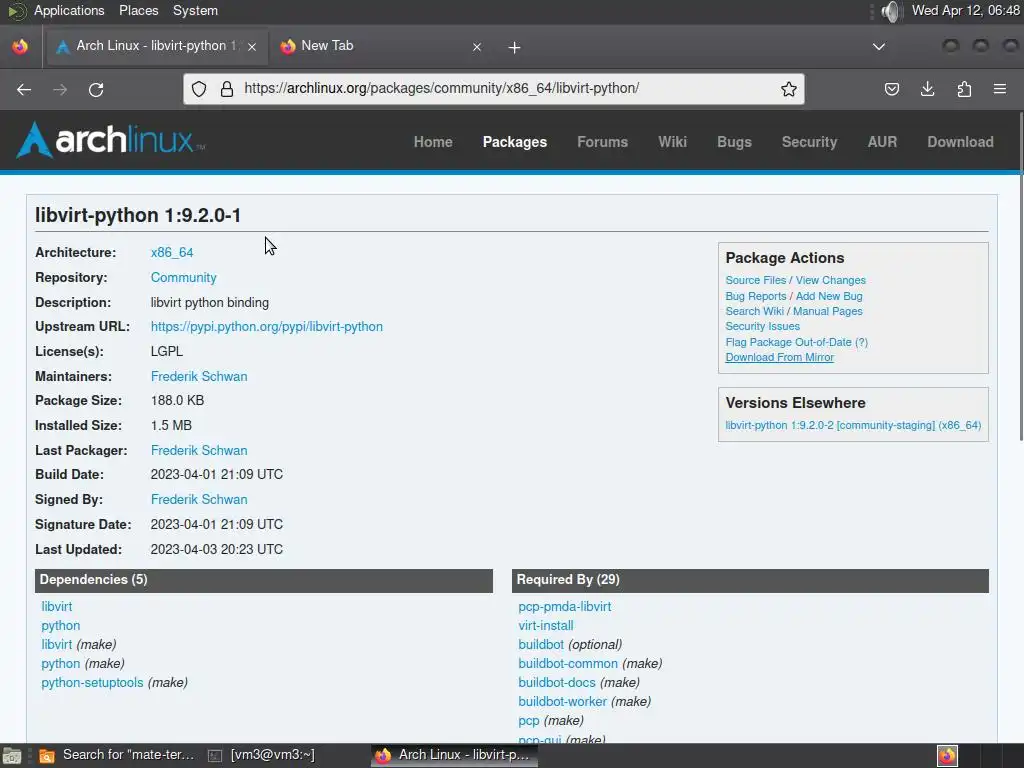
Task: Click the Arch Linux logo
Action: pos(111,140)
